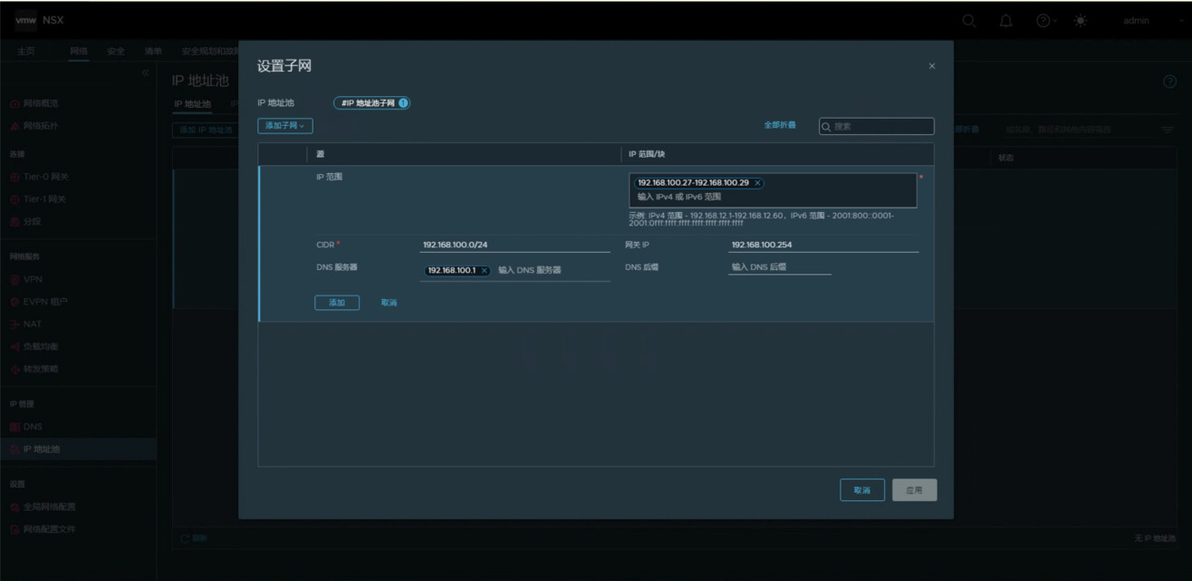Click the 应用 button
Image resolution: width=1192 pixels, height=581 pixels.
click(915, 491)
